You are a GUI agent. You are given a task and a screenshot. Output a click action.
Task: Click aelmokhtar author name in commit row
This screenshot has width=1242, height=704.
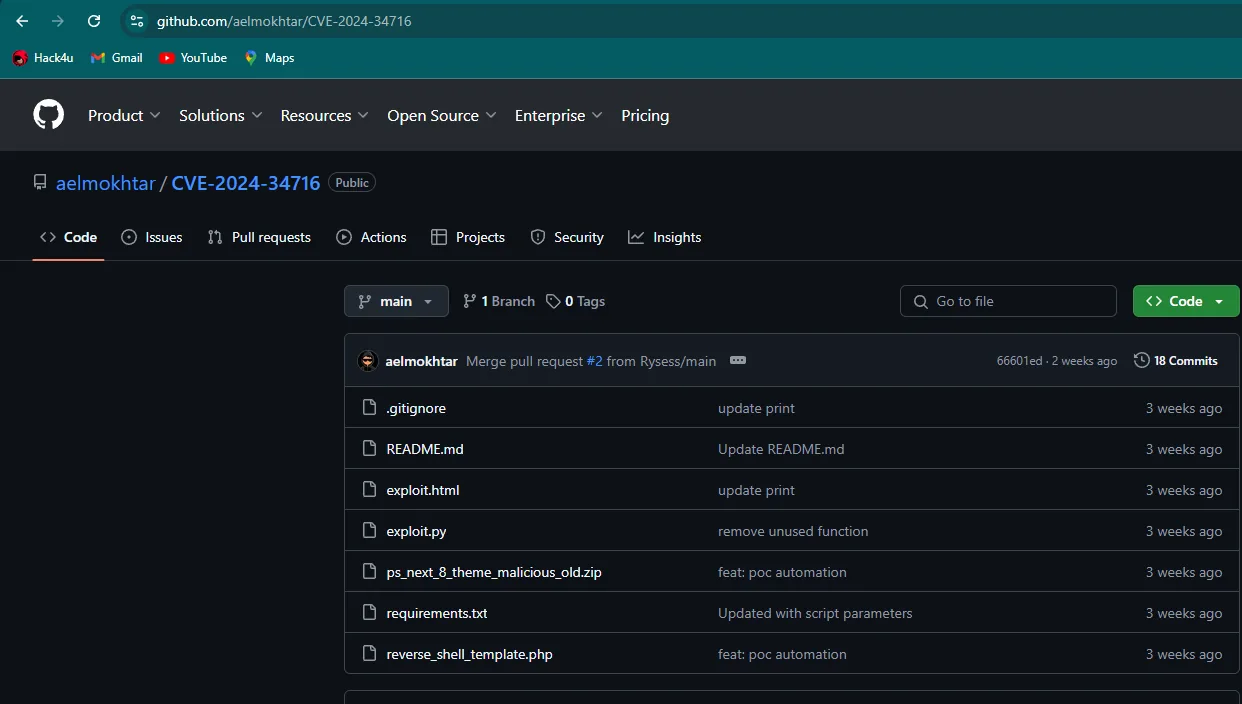tap(422, 361)
